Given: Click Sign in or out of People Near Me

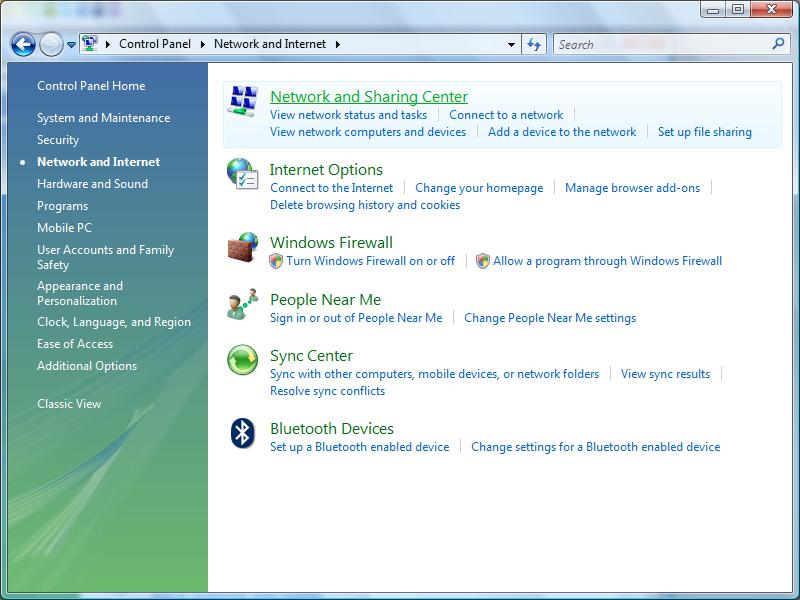Looking at the screenshot, I should (356, 318).
